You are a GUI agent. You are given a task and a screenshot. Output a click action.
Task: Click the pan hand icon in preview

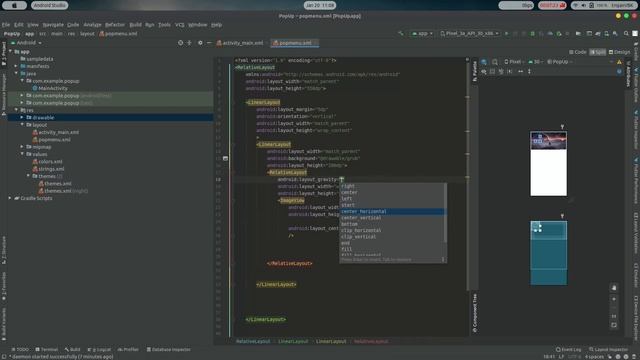(614, 288)
